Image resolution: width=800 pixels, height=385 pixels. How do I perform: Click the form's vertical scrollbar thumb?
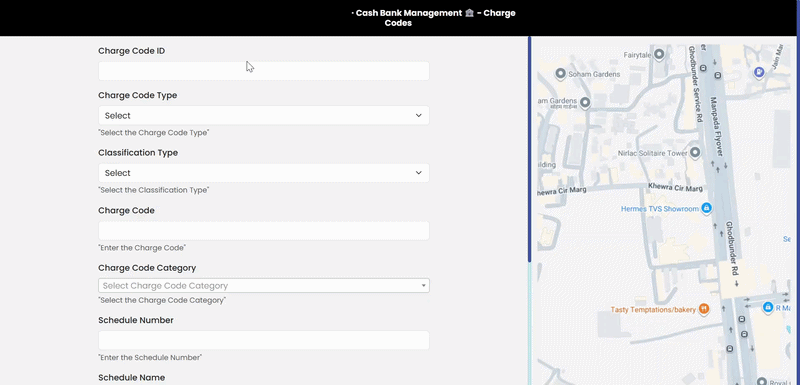(x=530, y=149)
